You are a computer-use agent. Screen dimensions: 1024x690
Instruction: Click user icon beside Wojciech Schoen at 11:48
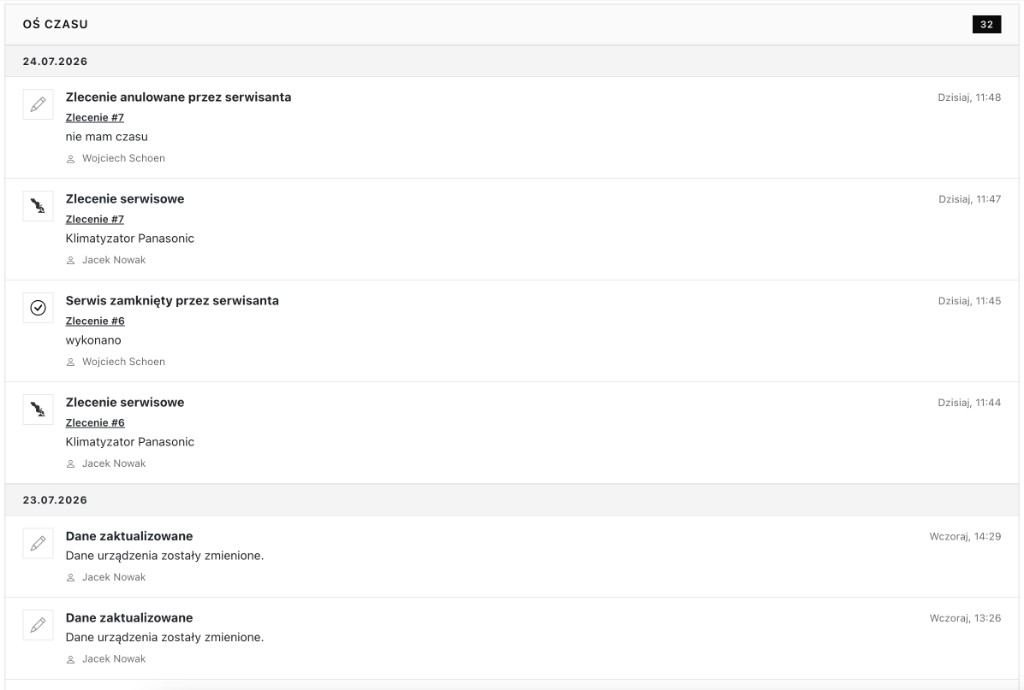(71, 159)
